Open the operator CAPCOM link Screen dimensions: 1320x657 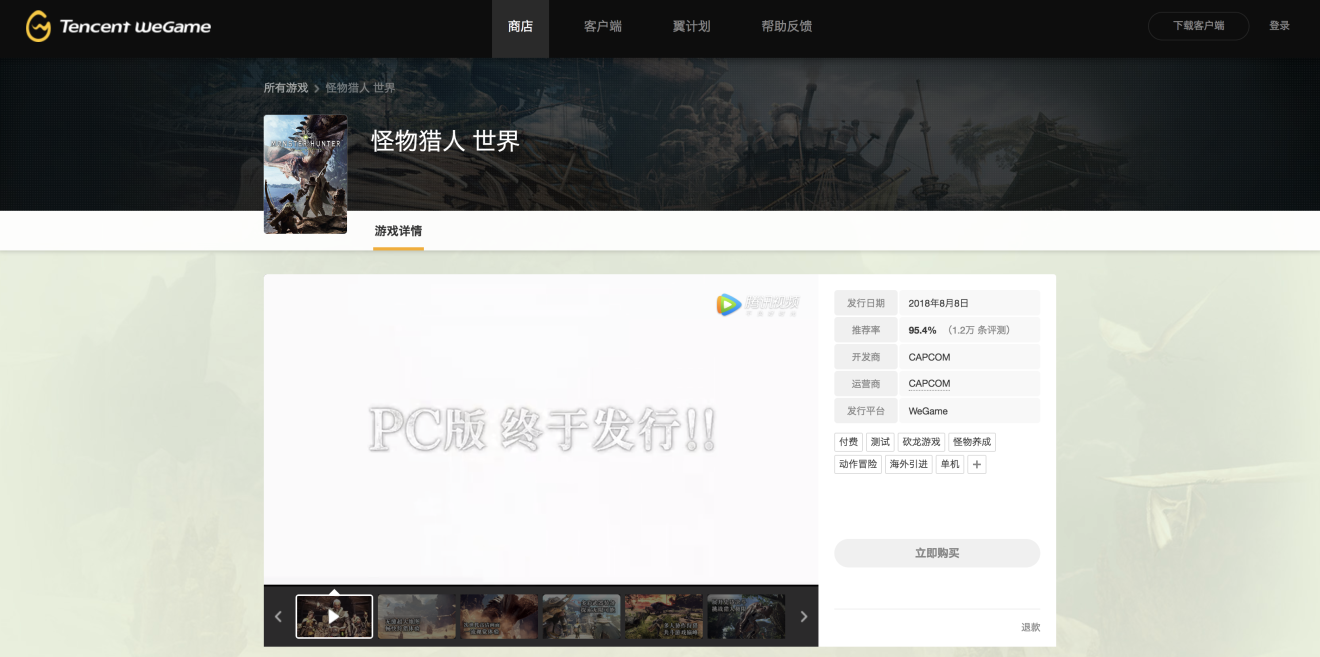[929, 384]
